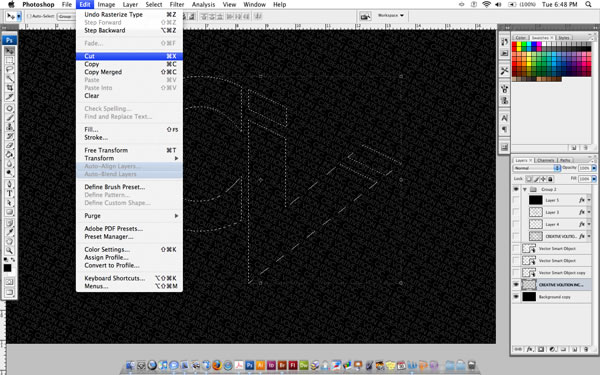600x375 pixels.
Task: Toggle the Auto-Select checkbox
Action: coord(29,16)
